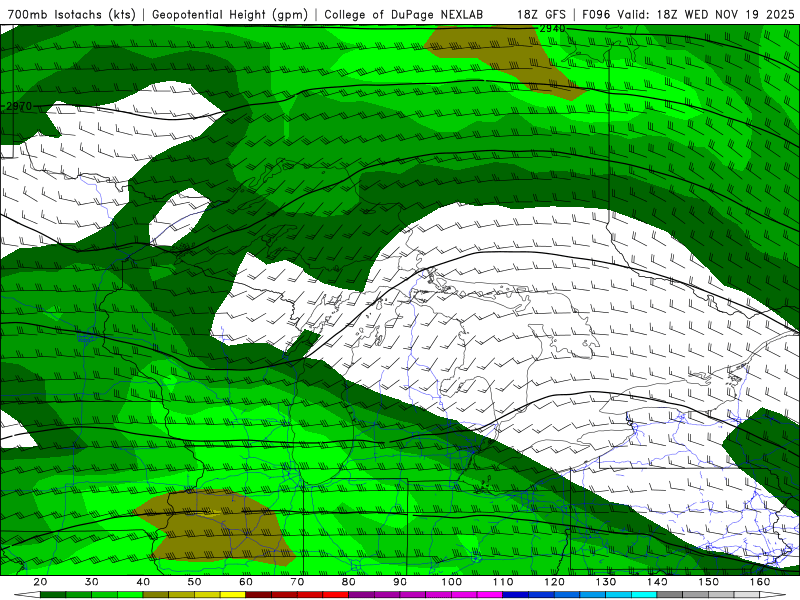The width and height of the screenshot is (800, 600).
Task: Click the 'Valid: 18Z WED NOV 19 2025' text
Action: [x=706, y=14]
